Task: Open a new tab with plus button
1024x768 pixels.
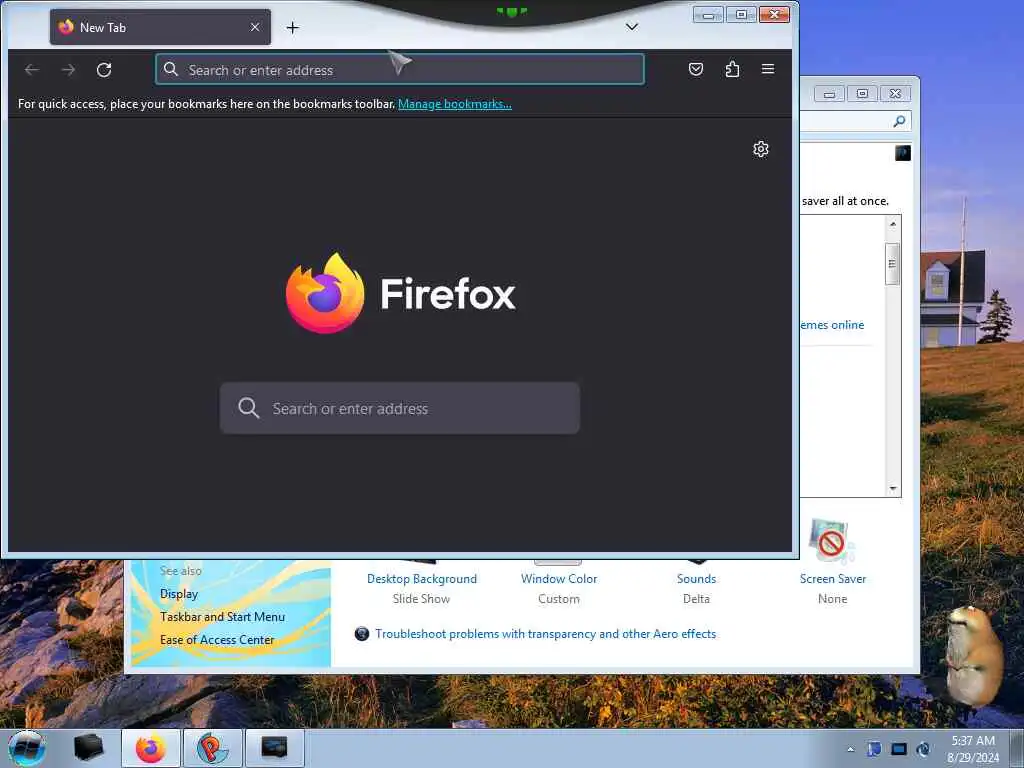Action: pyautogui.click(x=293, y=27)
